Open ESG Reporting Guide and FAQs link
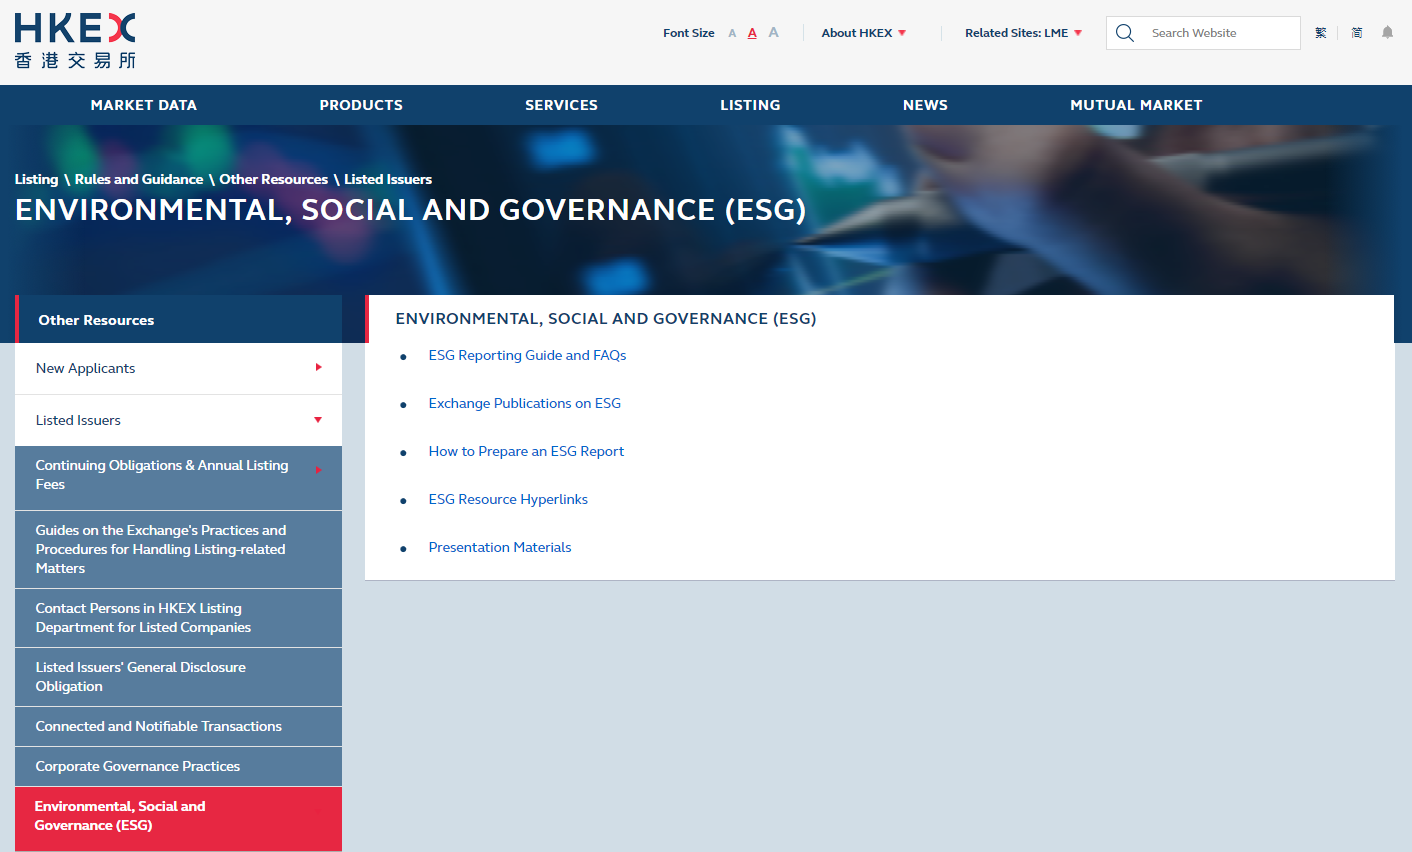 click(x=527, y=355)
